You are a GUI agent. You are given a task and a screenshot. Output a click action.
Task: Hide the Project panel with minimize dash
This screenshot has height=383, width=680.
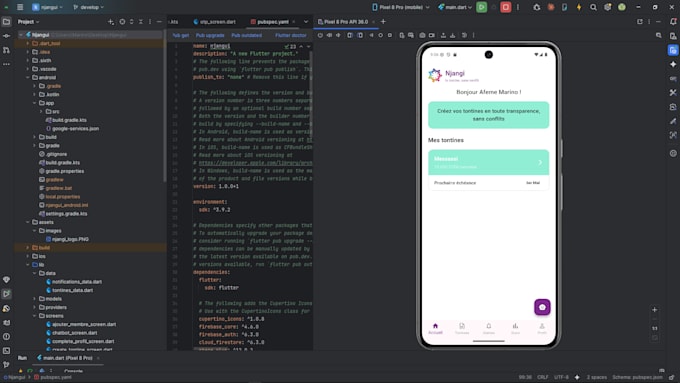point(159,22)
